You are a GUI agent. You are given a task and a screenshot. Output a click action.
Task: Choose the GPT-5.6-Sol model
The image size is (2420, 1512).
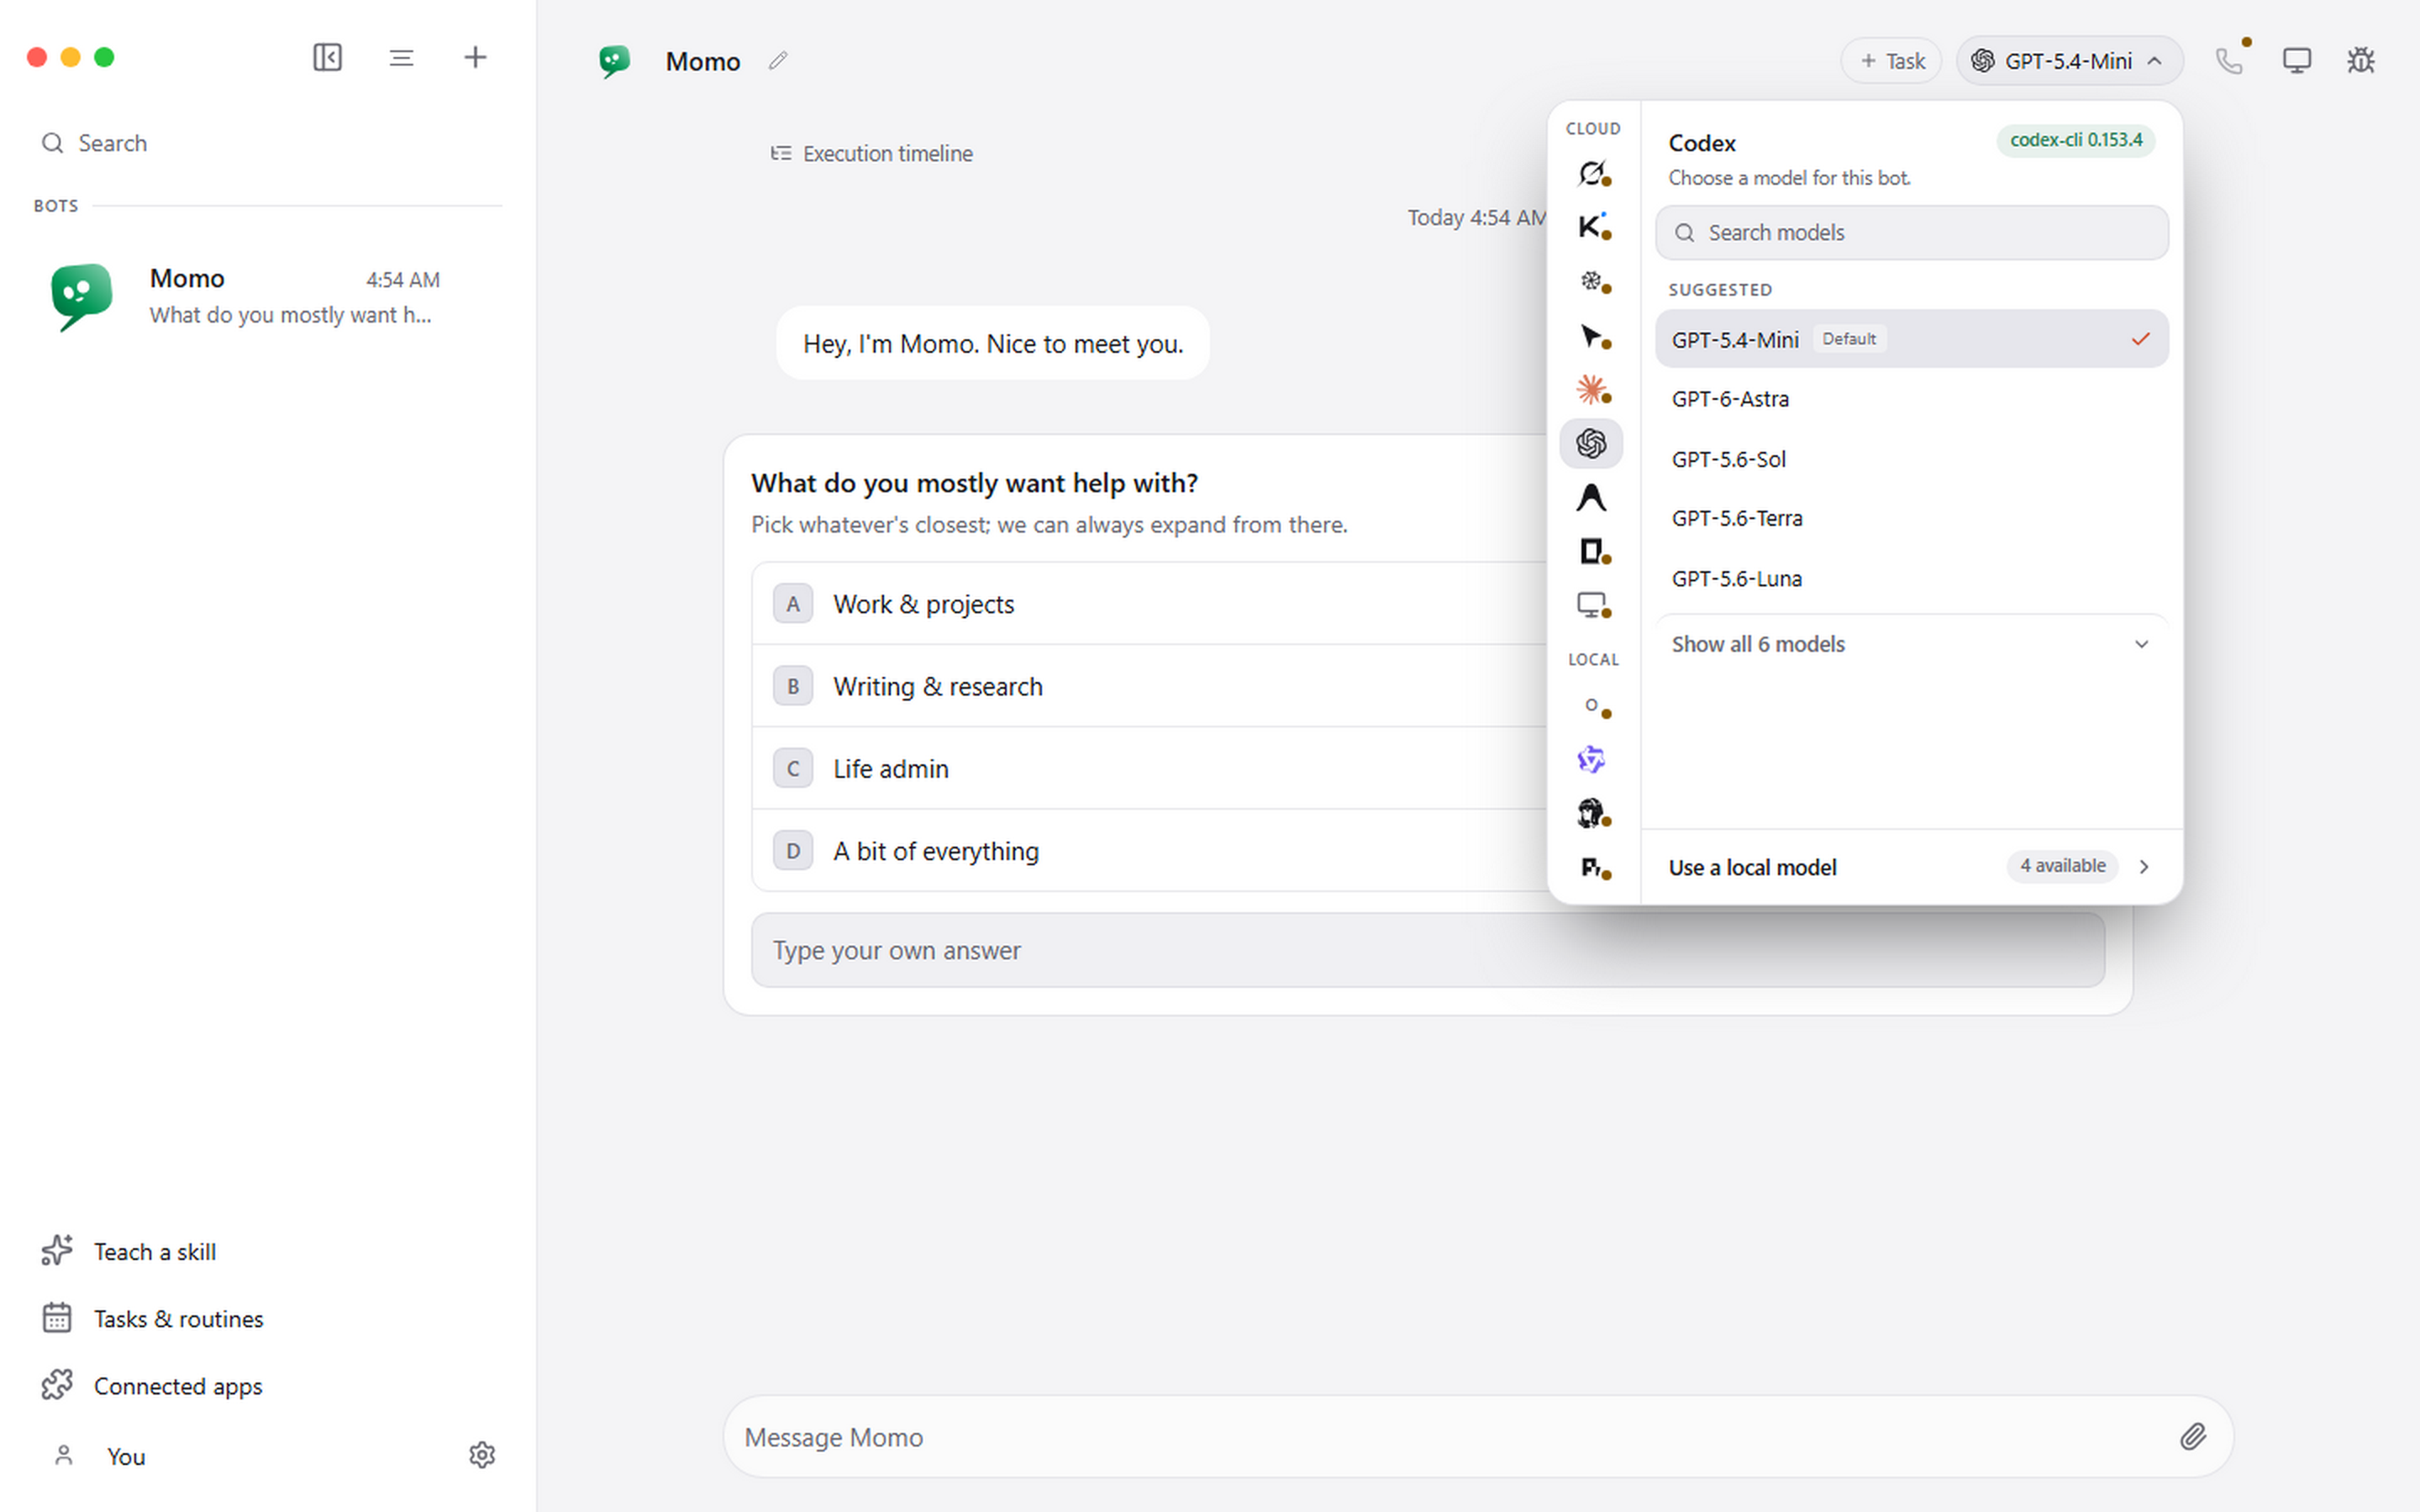click(1911, 459)
